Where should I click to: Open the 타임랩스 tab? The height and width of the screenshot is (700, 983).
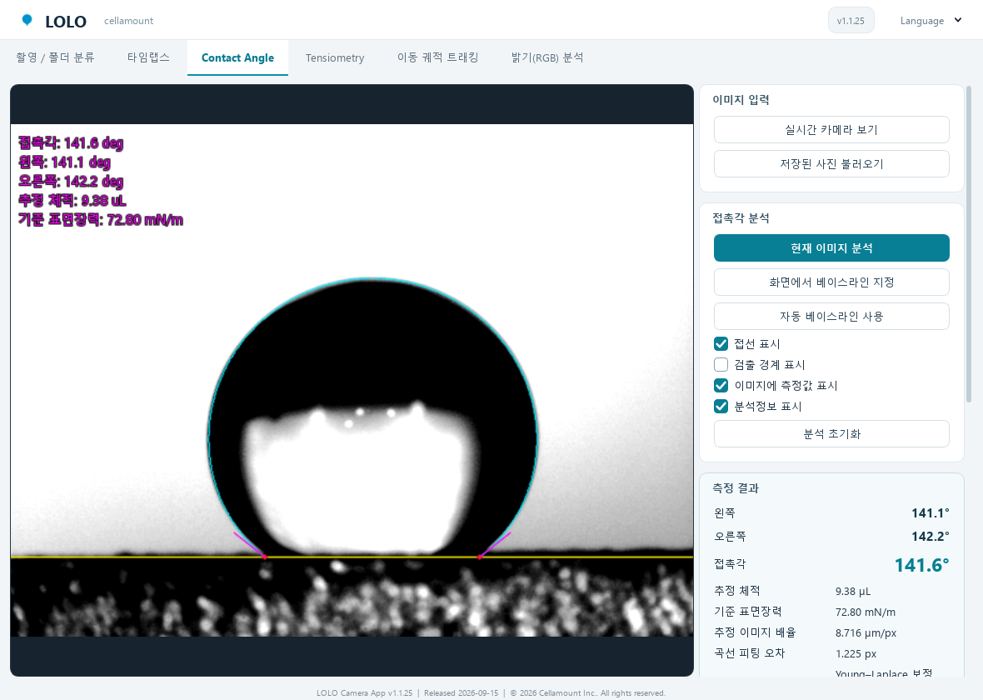point(149,58)
